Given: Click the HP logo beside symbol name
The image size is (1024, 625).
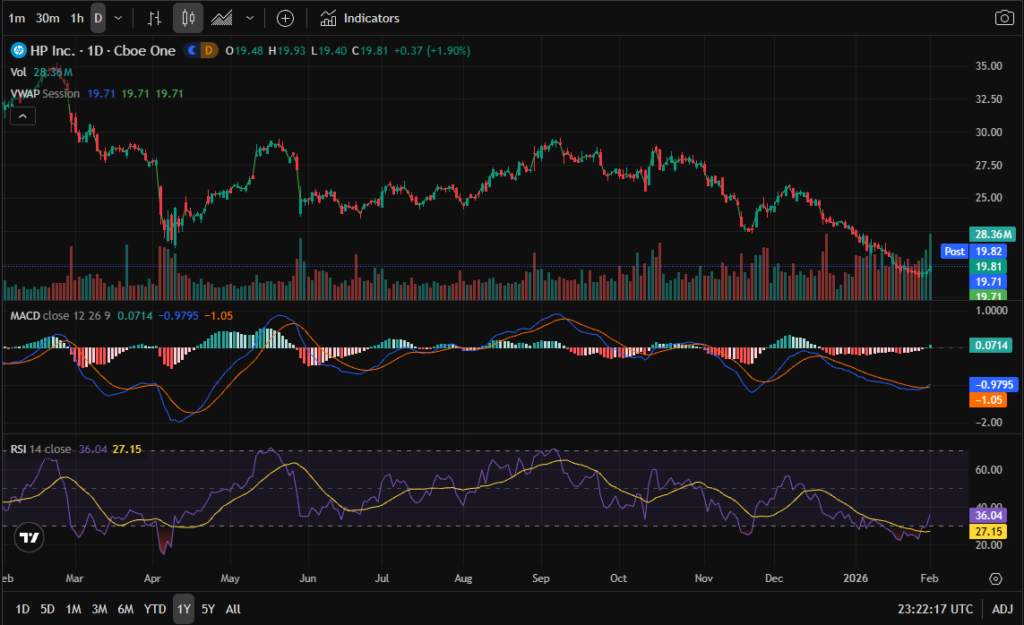Looking at the screenshot, I should coord(18,50).
